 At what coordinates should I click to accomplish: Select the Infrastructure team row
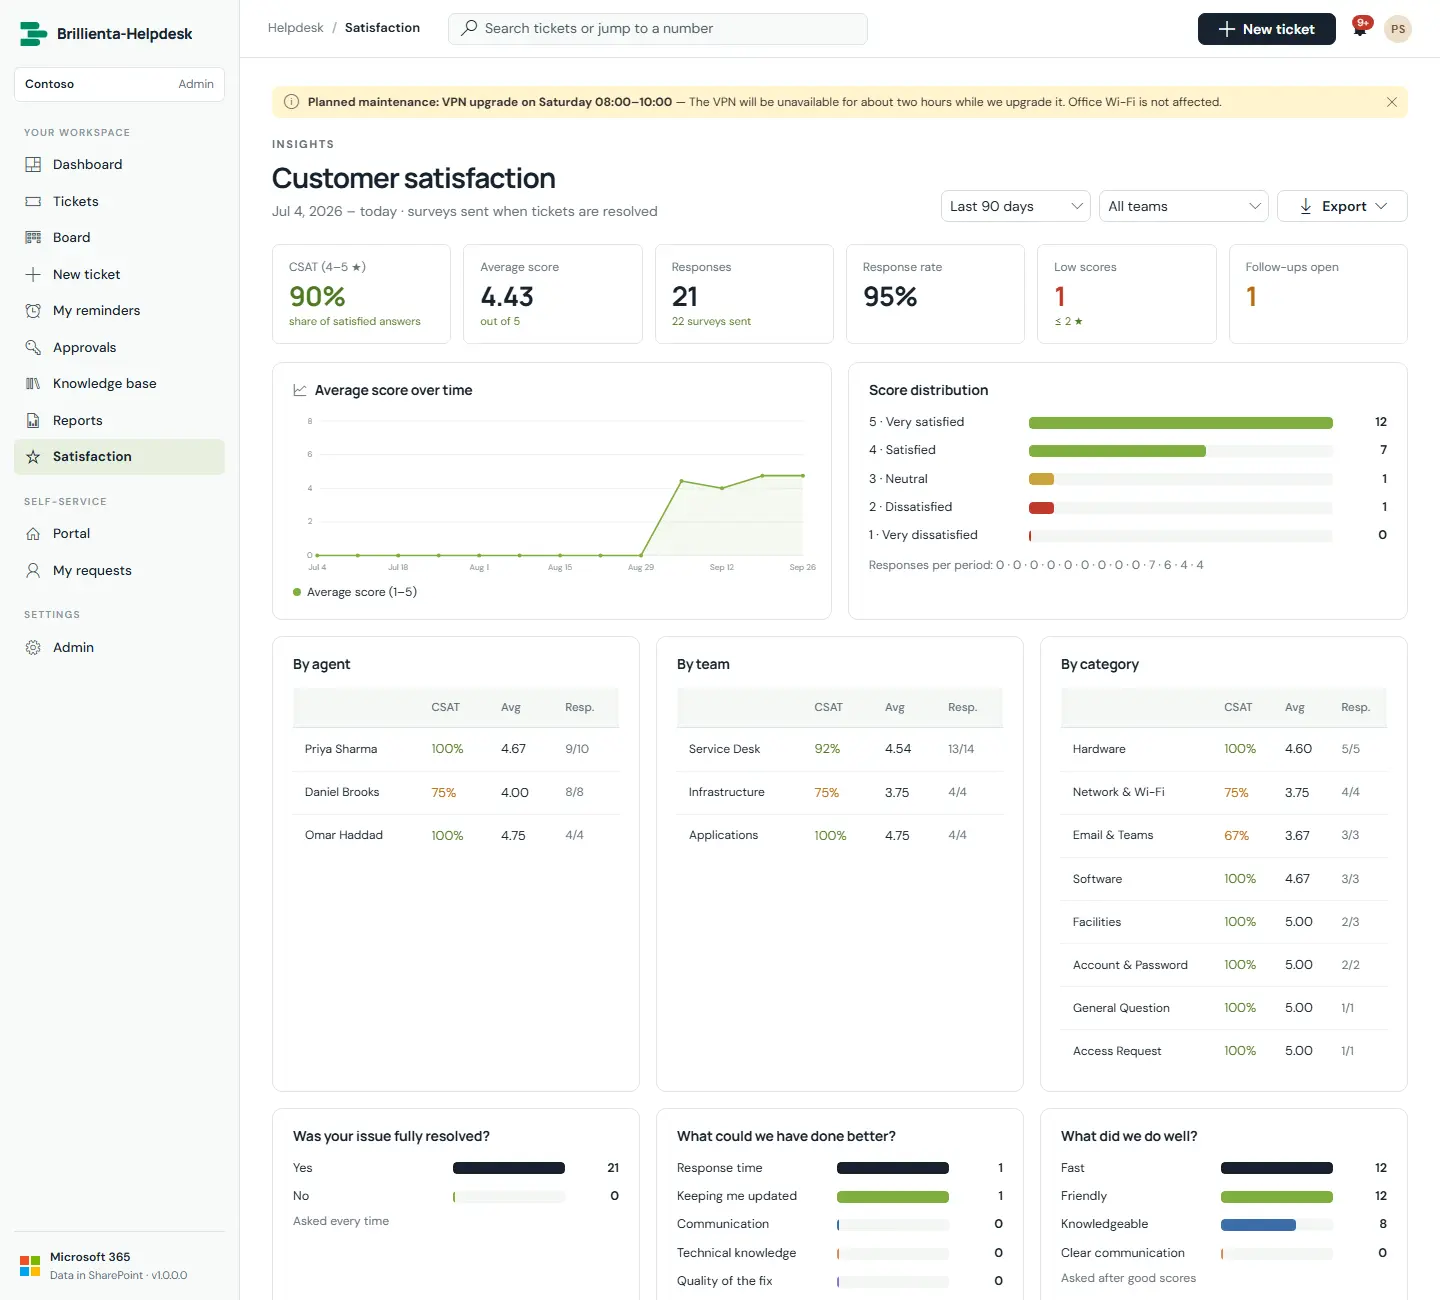click(x=840, y=792)
